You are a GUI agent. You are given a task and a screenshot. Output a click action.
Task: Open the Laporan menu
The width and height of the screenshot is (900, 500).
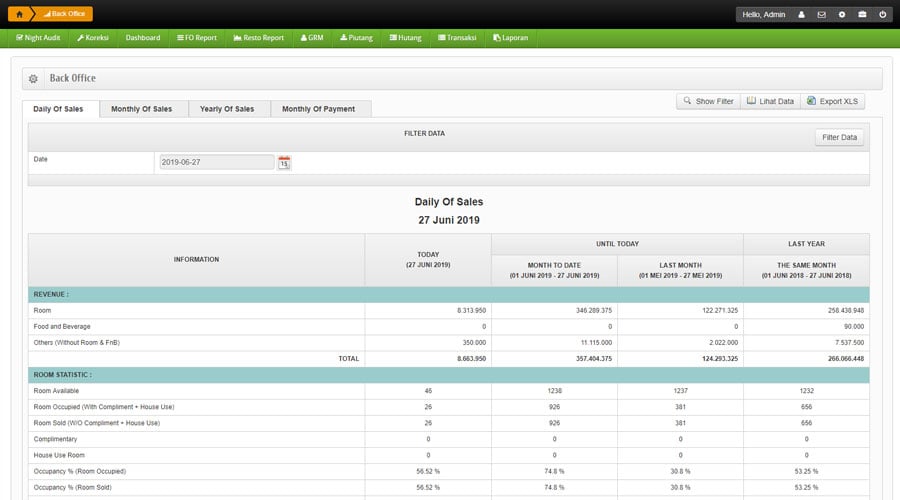tap(512, 38)
